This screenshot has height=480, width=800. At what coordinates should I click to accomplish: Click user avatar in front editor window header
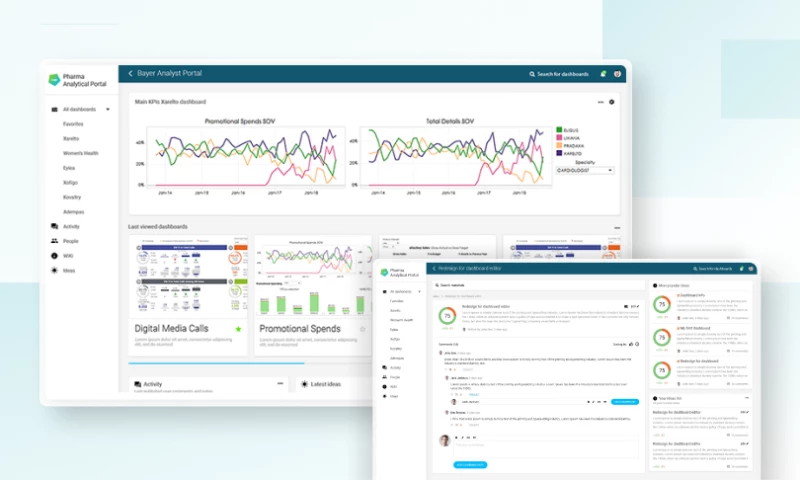tap(751, 268)
